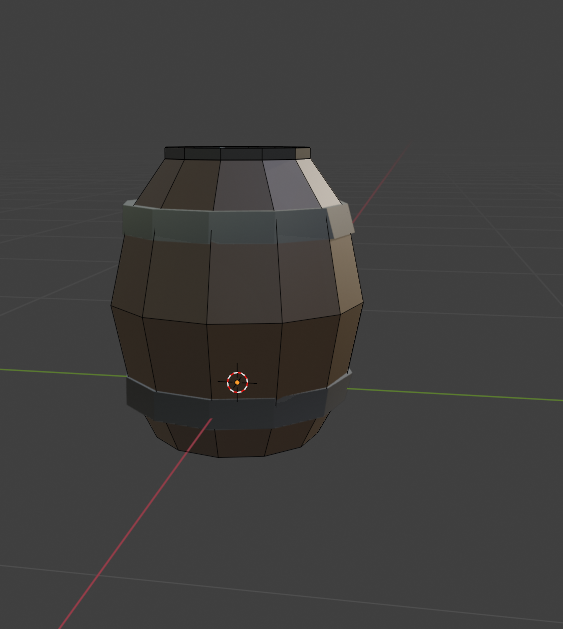Select the brightest lit face near barrel top

coord(319,183)
